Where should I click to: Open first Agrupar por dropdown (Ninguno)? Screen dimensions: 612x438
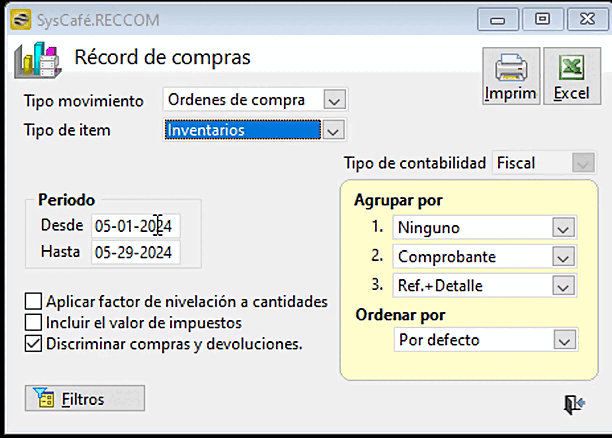point(564,227)
